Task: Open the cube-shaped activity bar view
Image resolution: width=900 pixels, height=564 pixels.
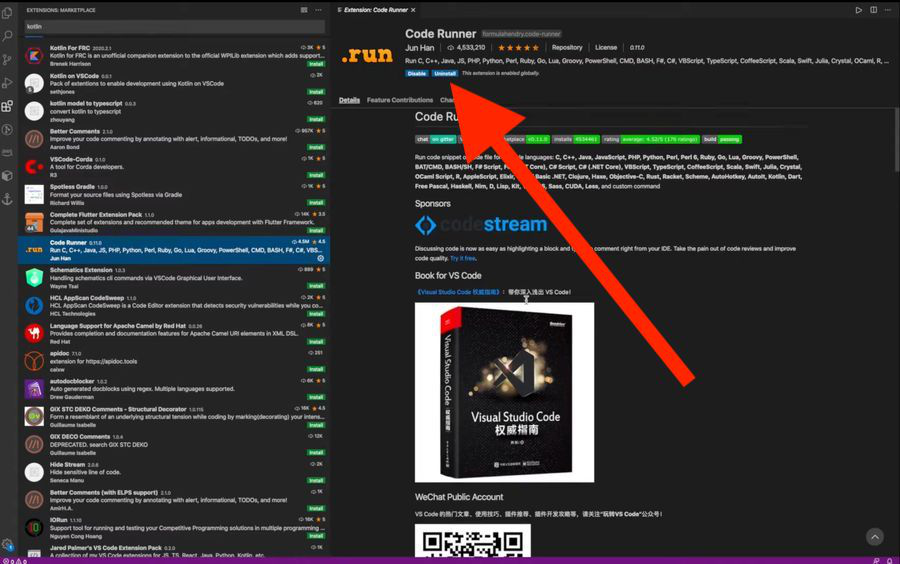Action: (x=7, y=176)
